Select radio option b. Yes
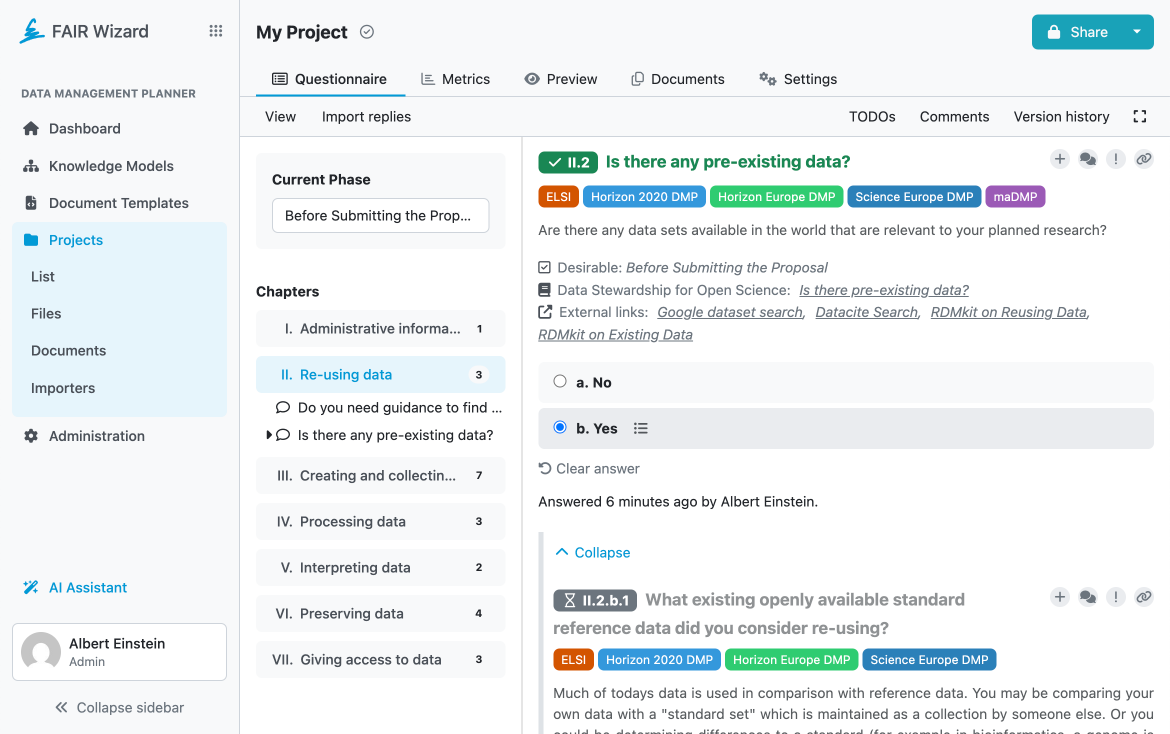The image size is (1170, 734). (560, 428)
